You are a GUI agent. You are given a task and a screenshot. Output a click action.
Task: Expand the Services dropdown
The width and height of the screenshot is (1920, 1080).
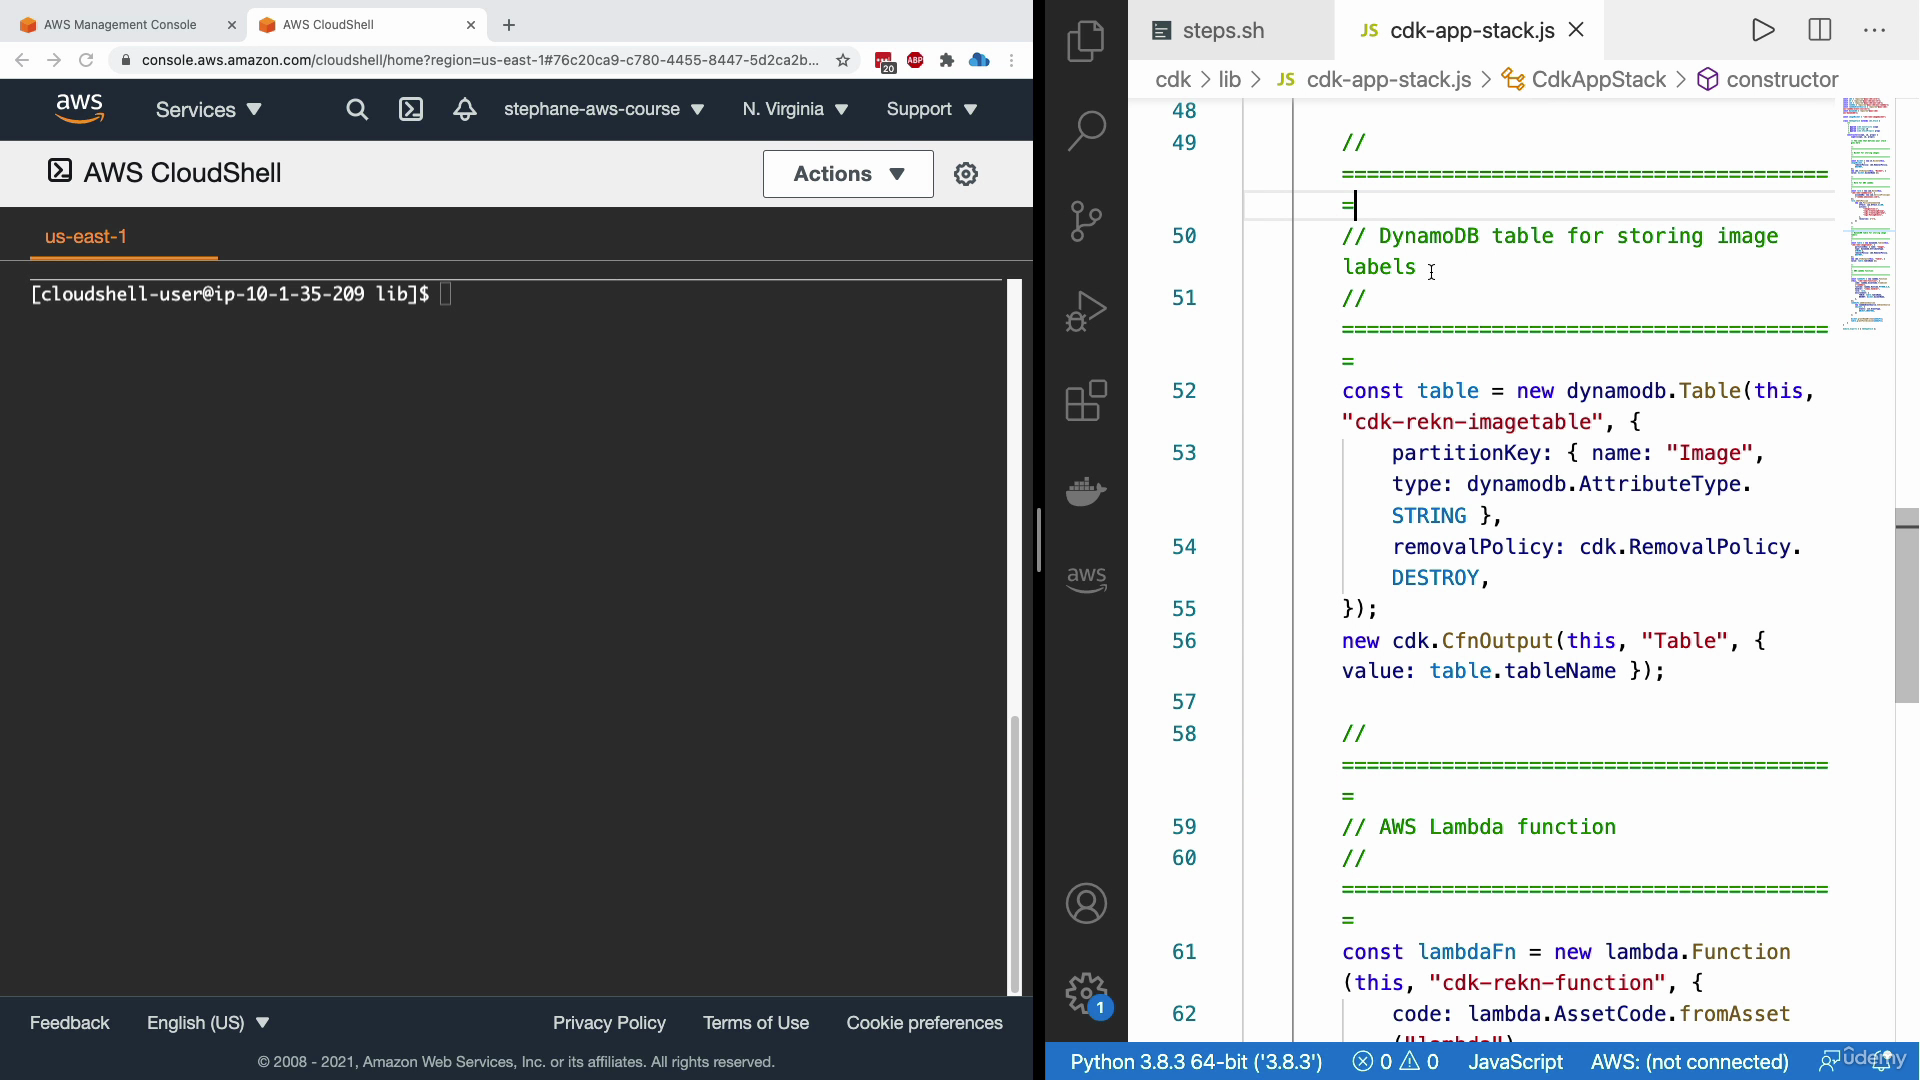(x=208, y=109)
